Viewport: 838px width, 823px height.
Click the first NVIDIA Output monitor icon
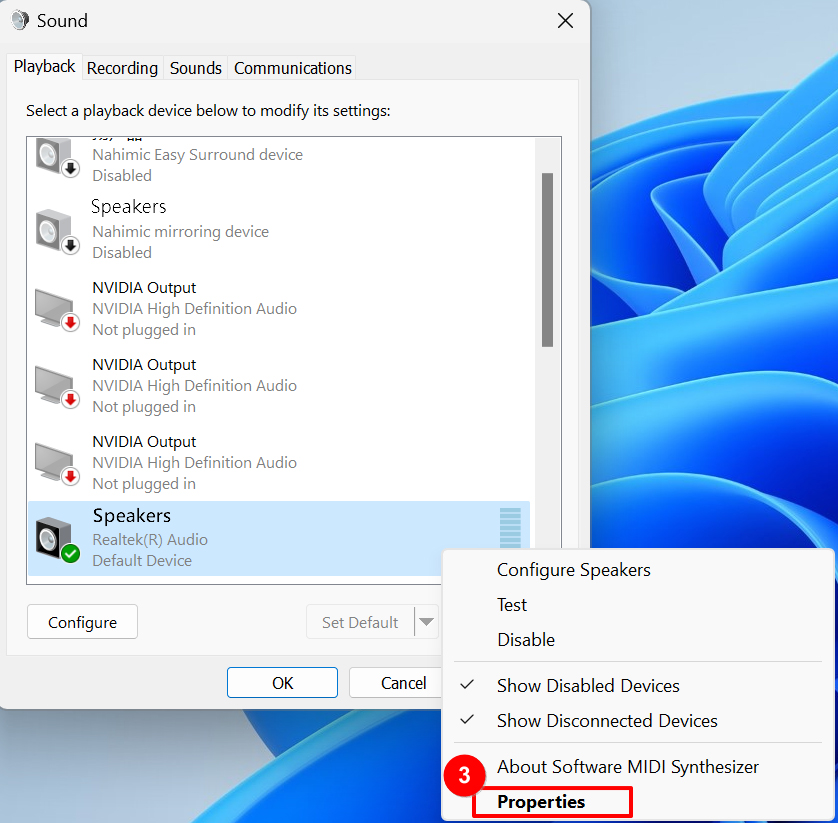click(58, 309)
